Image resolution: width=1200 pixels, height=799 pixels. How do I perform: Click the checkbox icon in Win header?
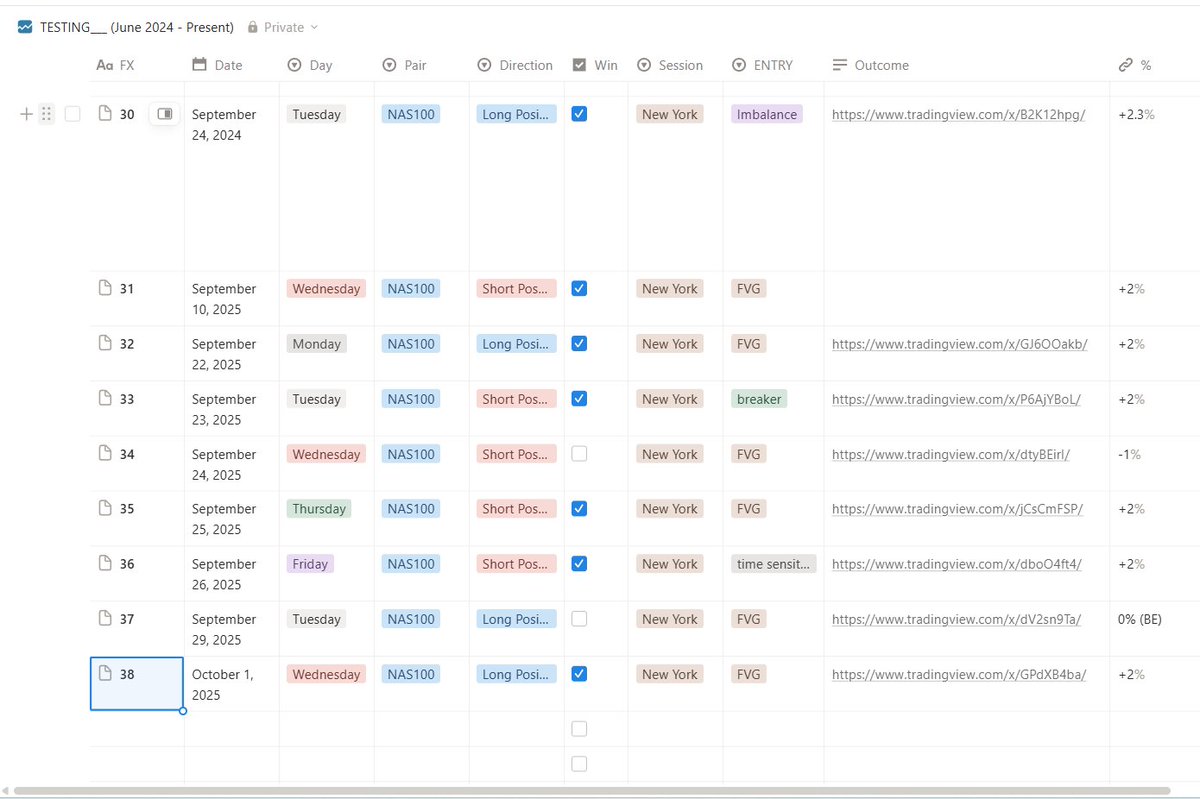point(579,65)
